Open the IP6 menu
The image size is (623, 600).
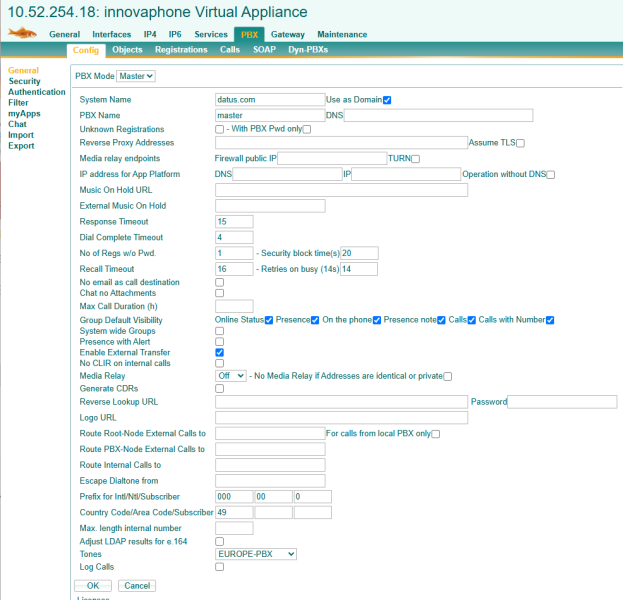(x=175, y=35)
